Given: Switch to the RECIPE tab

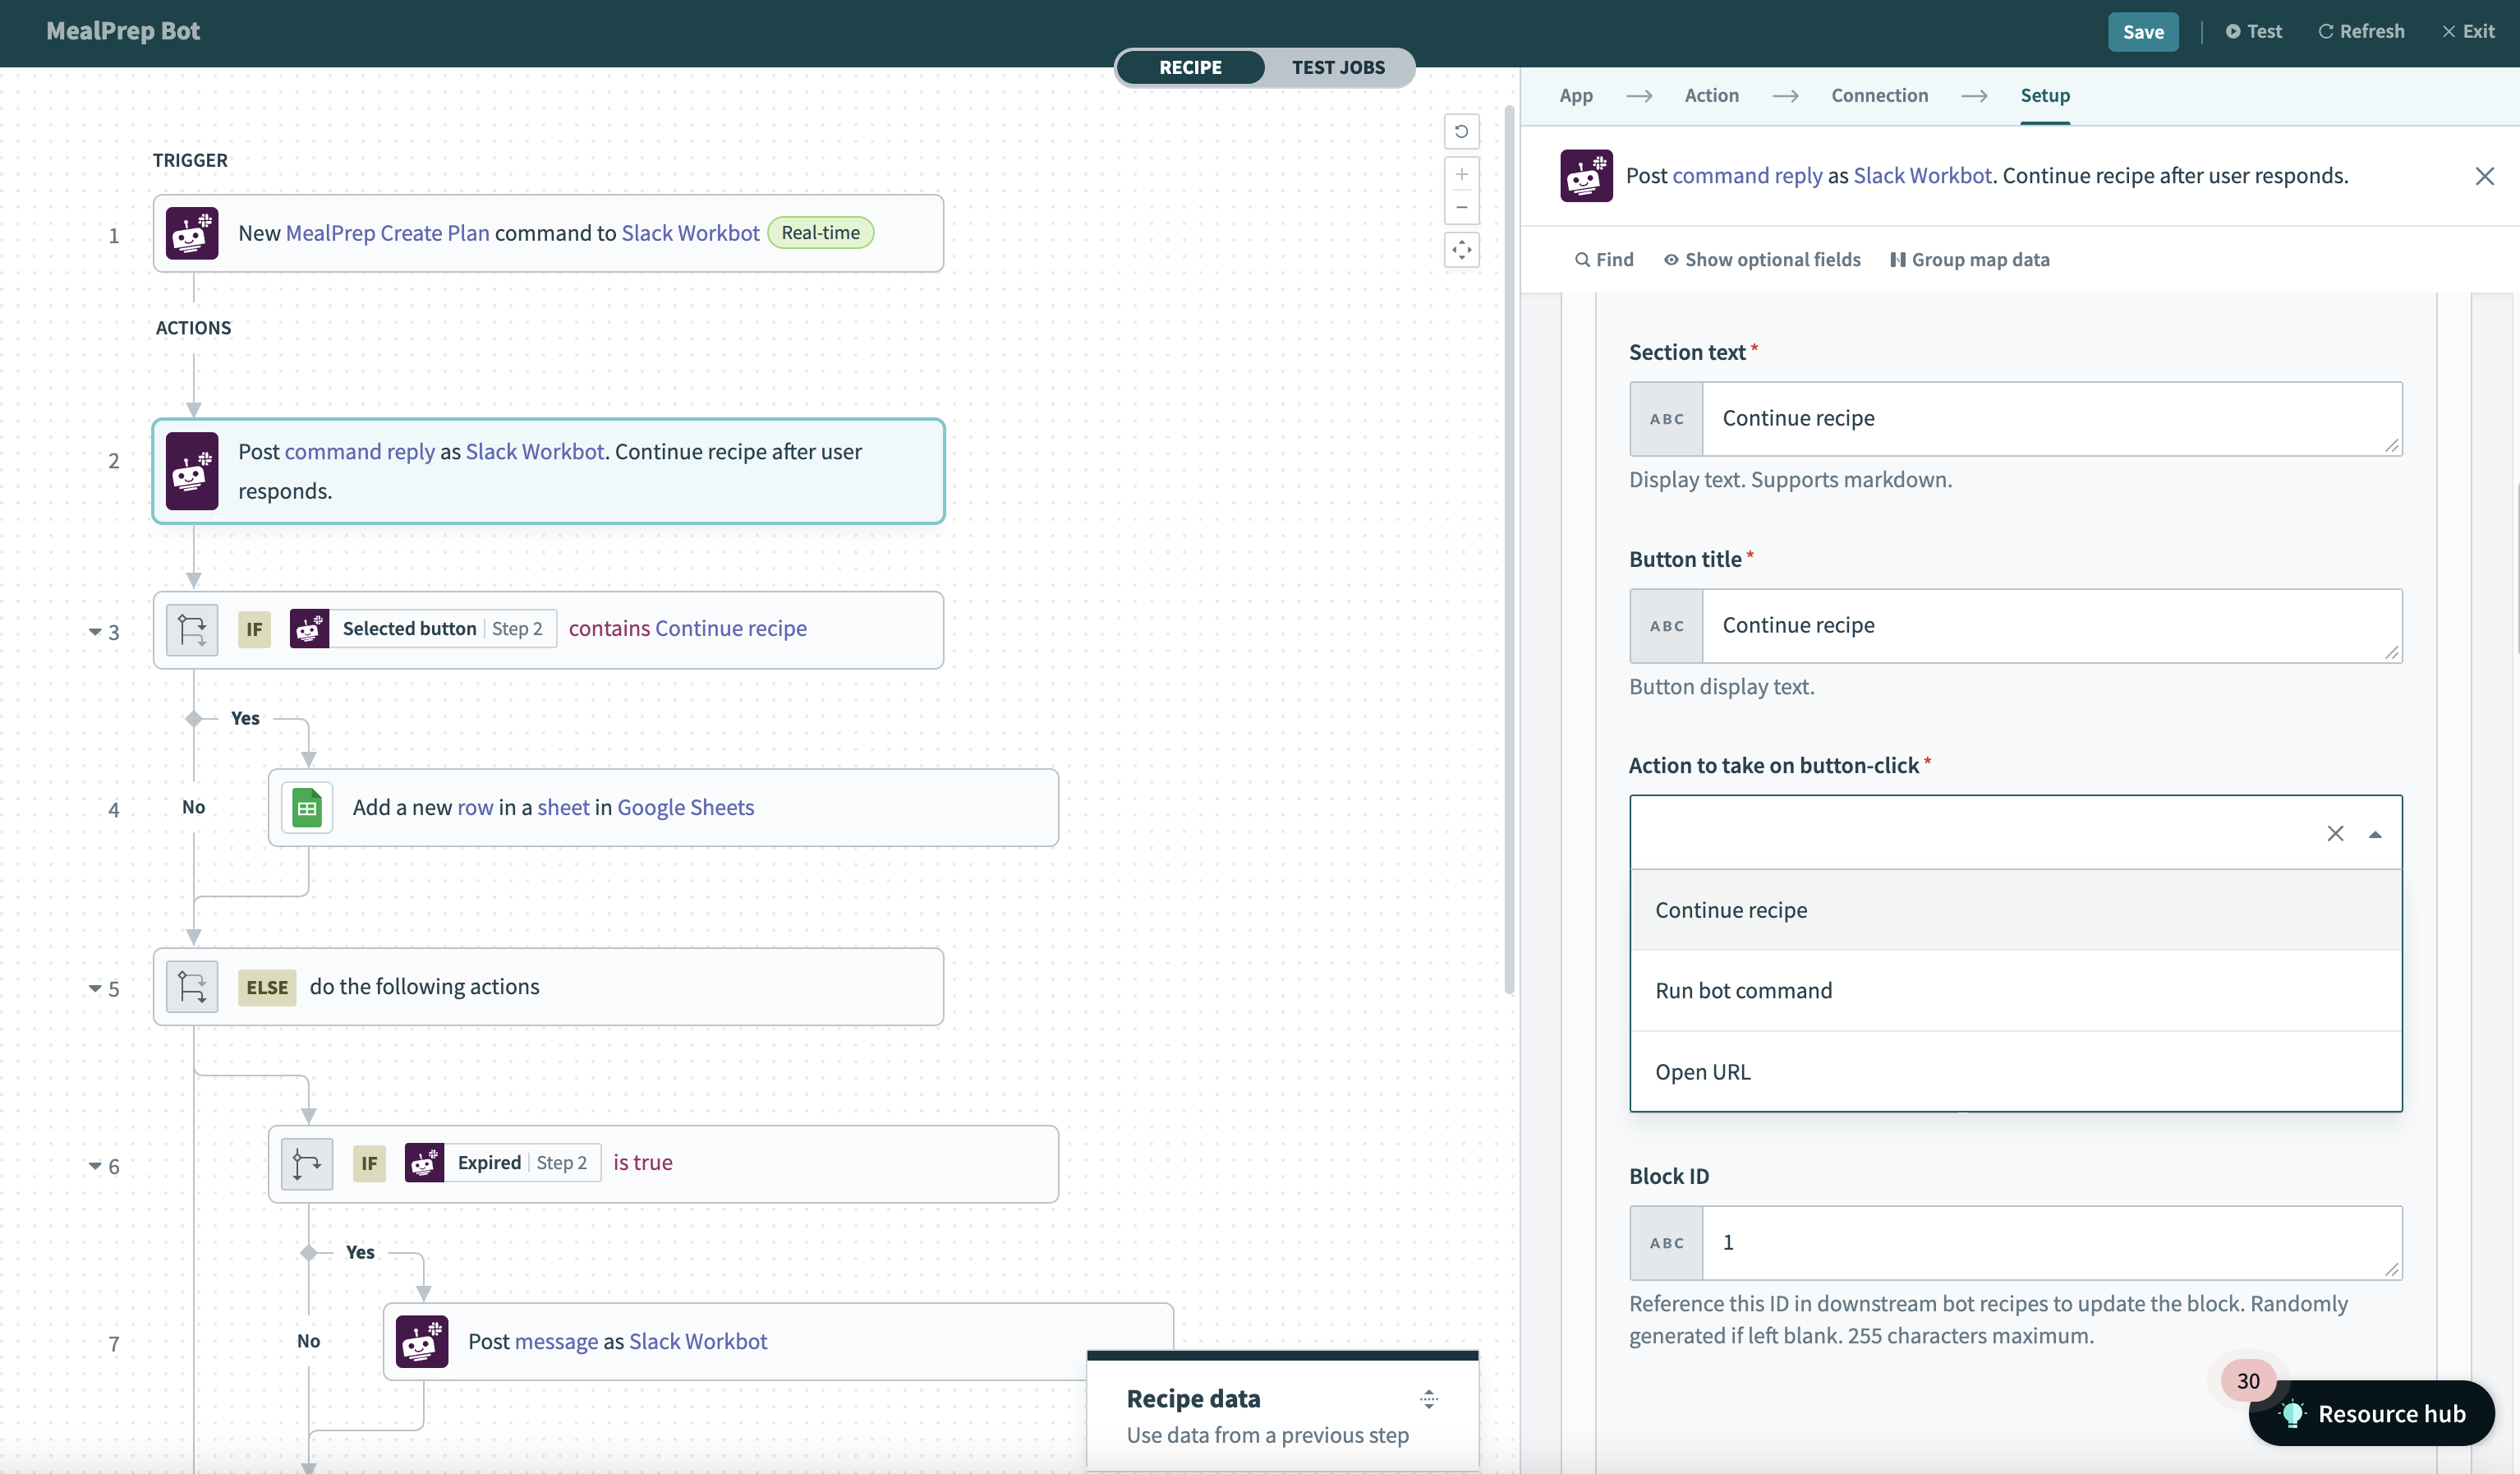Looking at the screenshot, I should pos(1189,67).
